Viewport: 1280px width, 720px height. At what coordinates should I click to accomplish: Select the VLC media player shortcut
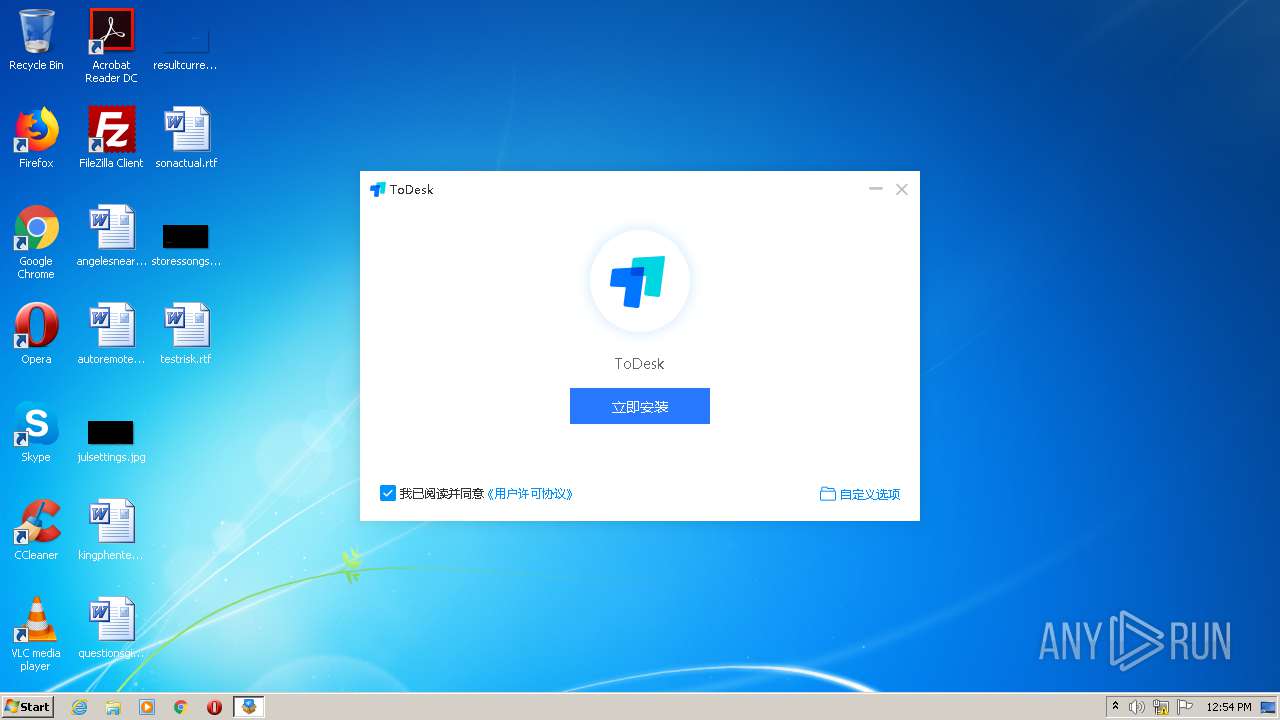(x=36, y=634)
